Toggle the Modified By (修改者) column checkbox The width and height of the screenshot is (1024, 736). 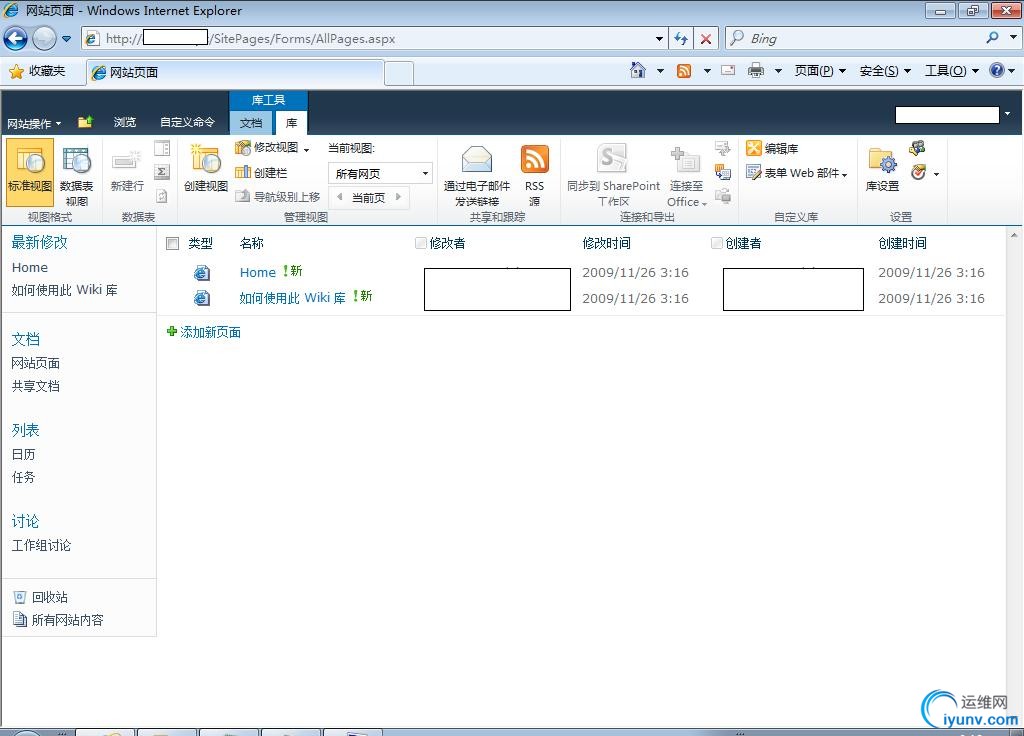point(421,243)
